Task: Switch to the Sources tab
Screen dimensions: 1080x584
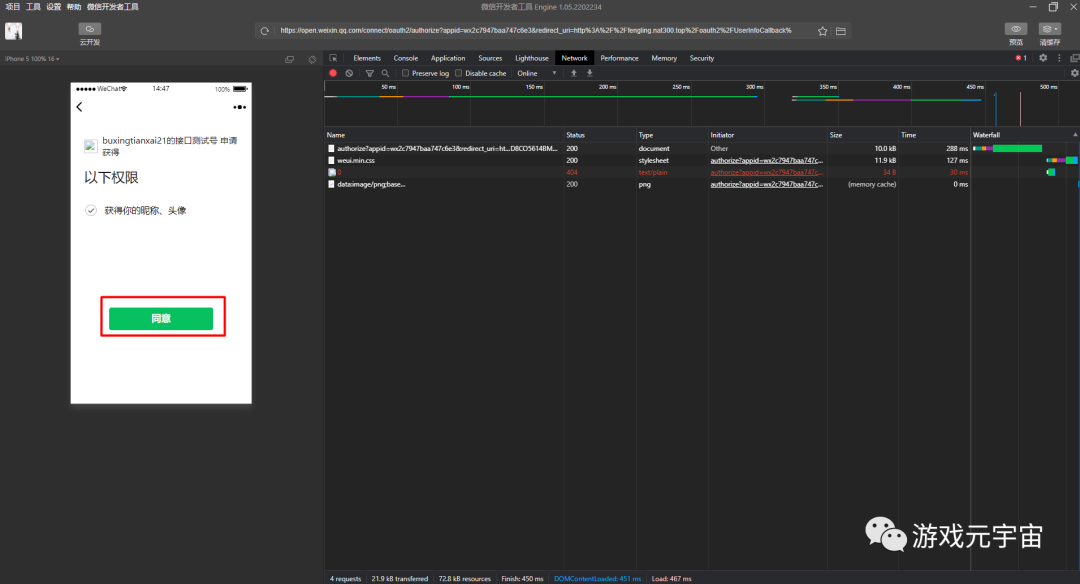Action: coord(490,59)
